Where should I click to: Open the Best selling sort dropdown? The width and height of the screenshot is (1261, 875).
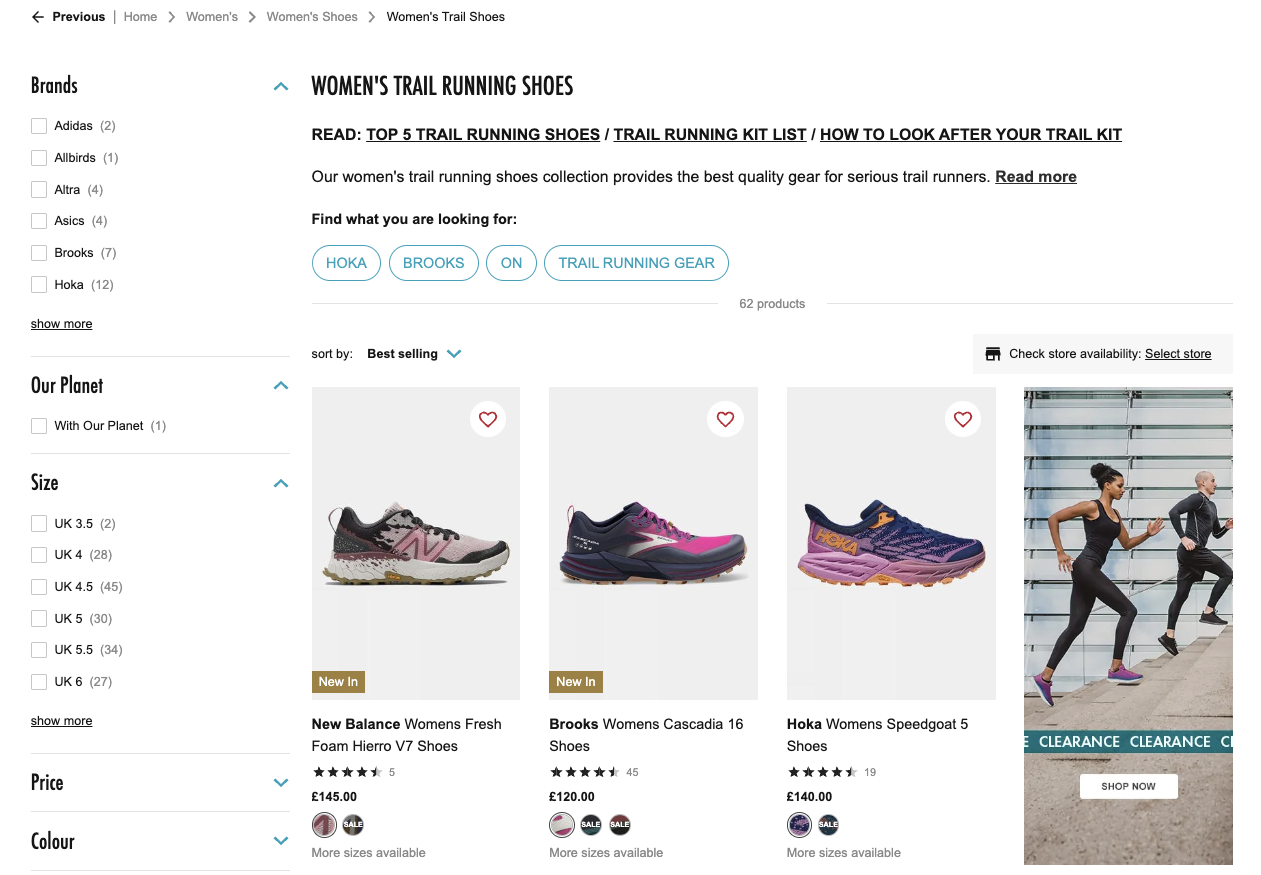414,354
